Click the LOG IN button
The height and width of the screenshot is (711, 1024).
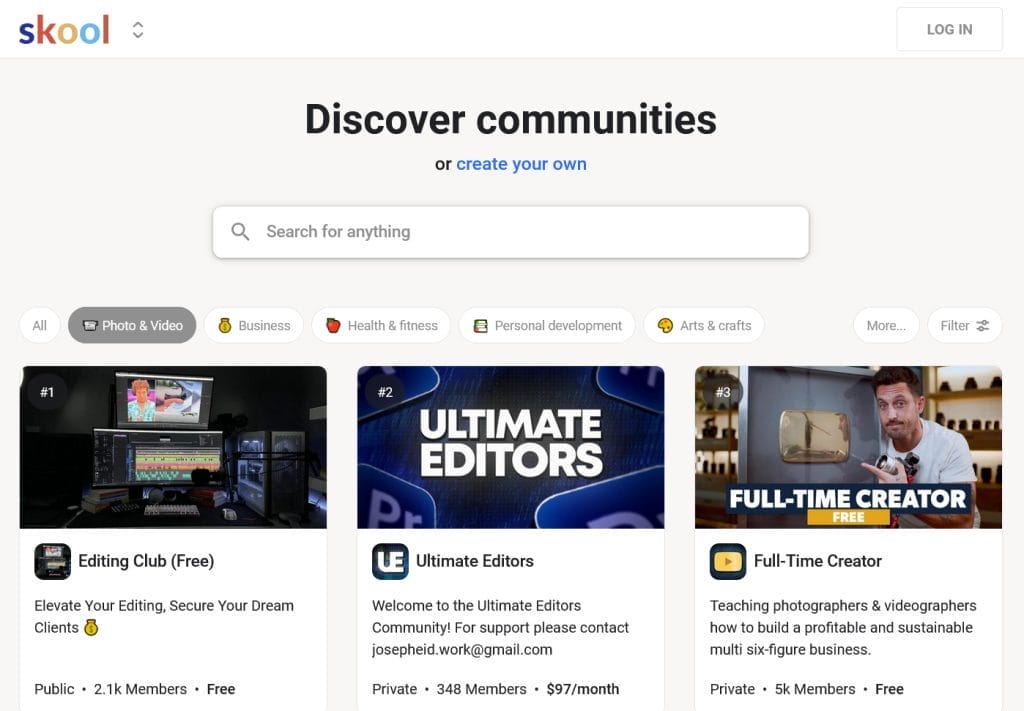[949, 29]
